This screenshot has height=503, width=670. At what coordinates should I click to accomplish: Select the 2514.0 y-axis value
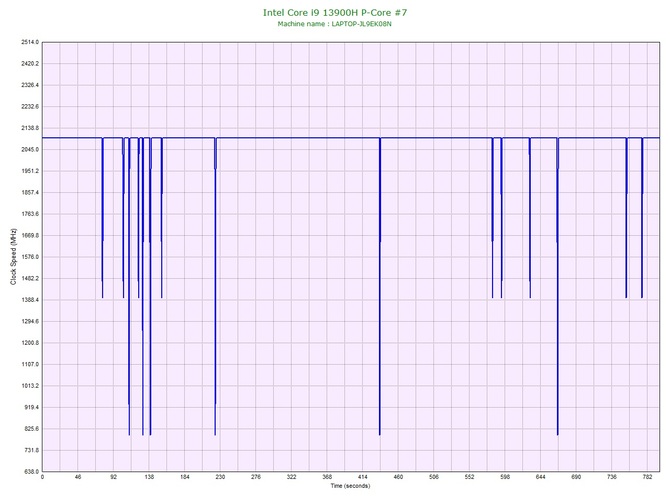click(x=30, y=42)
